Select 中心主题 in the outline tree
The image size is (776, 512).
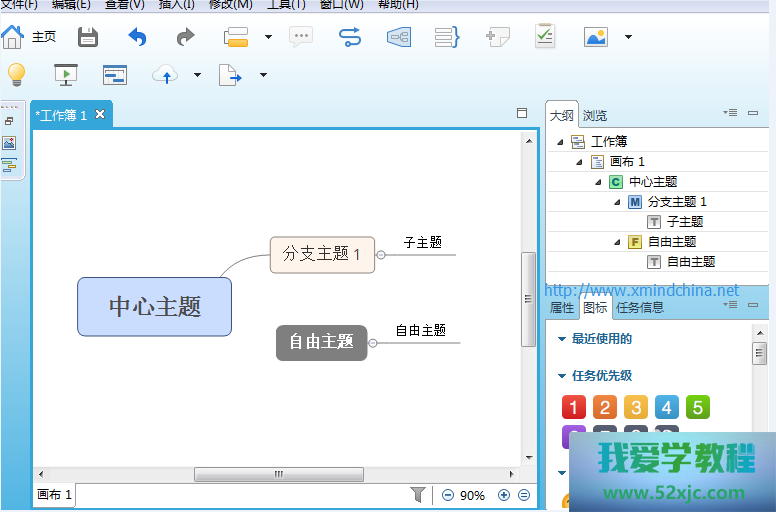point(652,182)
